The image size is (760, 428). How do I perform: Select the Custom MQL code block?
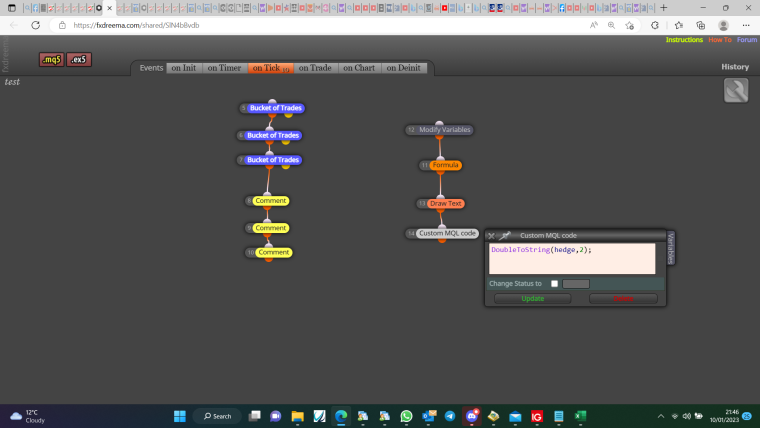point(447,233)
